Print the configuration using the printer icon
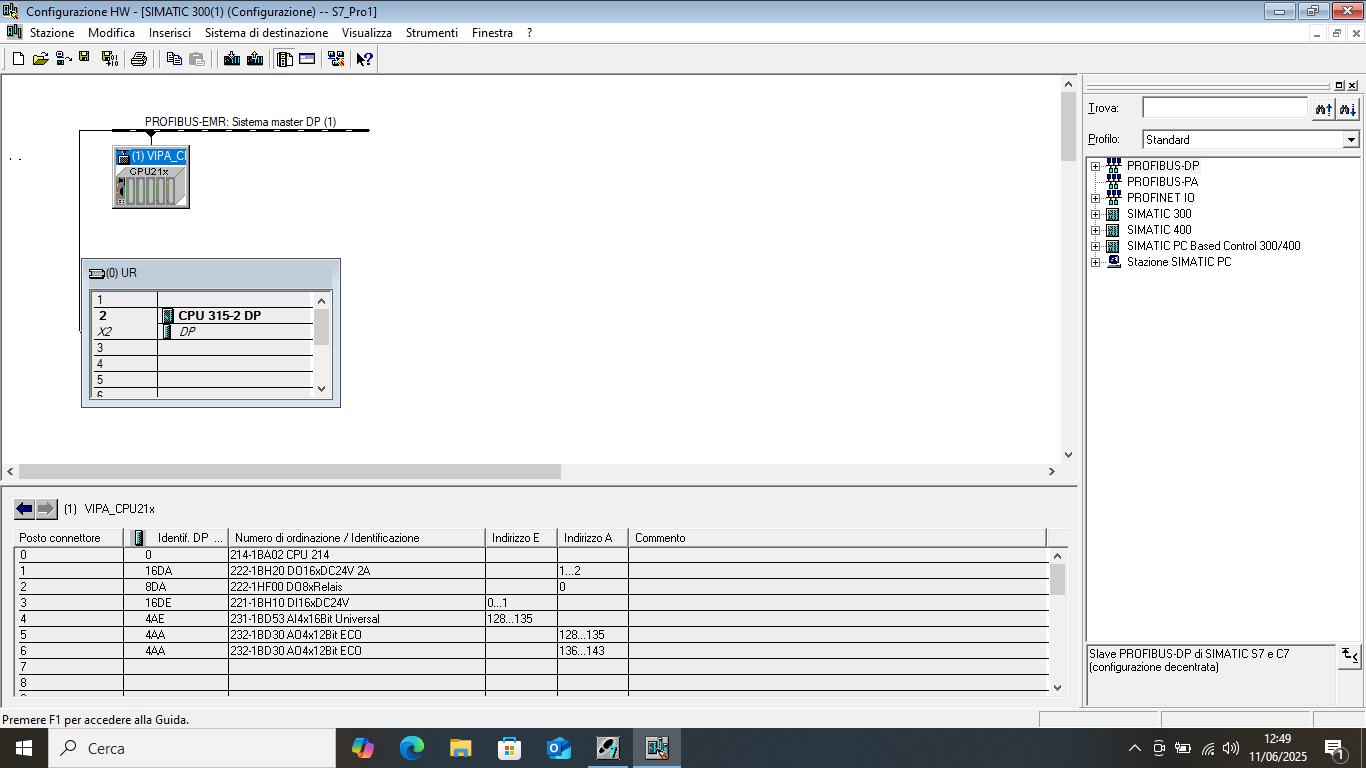The image size is (1366, 768). pyautogui.click(x=139, y=59)
